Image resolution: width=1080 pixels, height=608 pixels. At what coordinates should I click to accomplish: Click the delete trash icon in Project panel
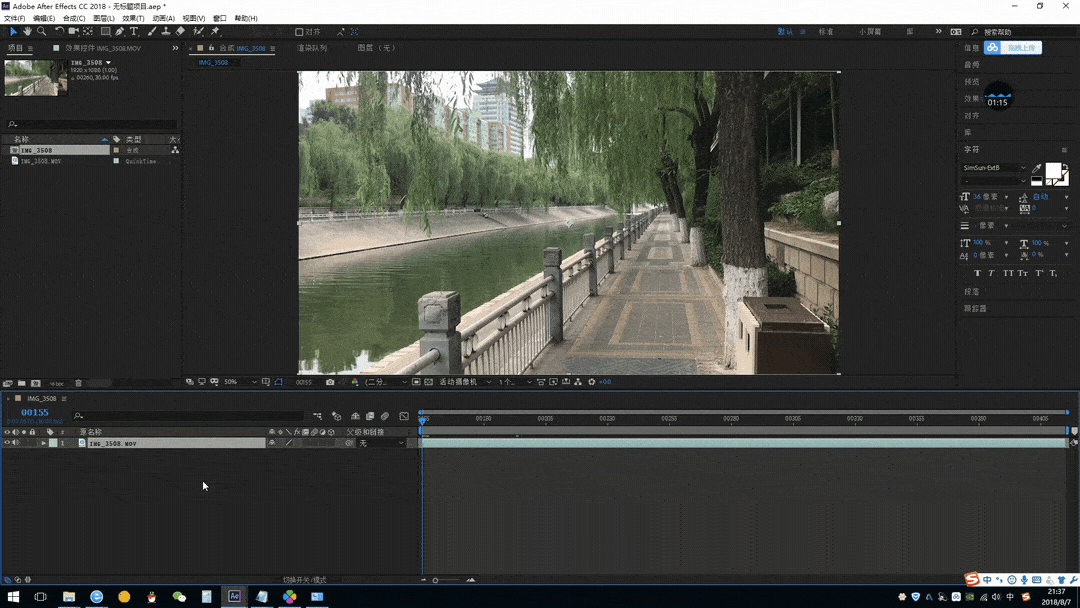pyautogui.click(x=78, y=384)
